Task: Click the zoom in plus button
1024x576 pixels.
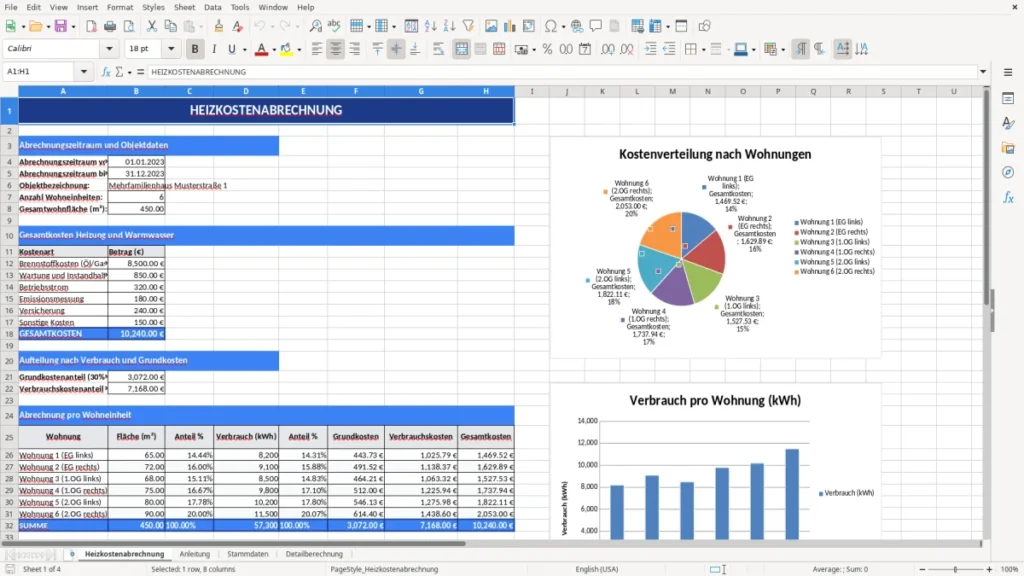Action: (x=989, y=569)
